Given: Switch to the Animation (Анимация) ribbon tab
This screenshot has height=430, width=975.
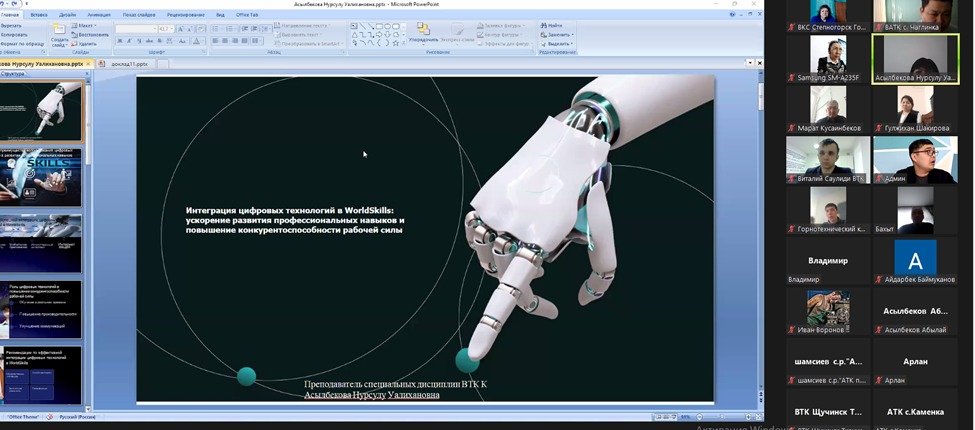Looking at the screenshot, I should pos(100,16).
